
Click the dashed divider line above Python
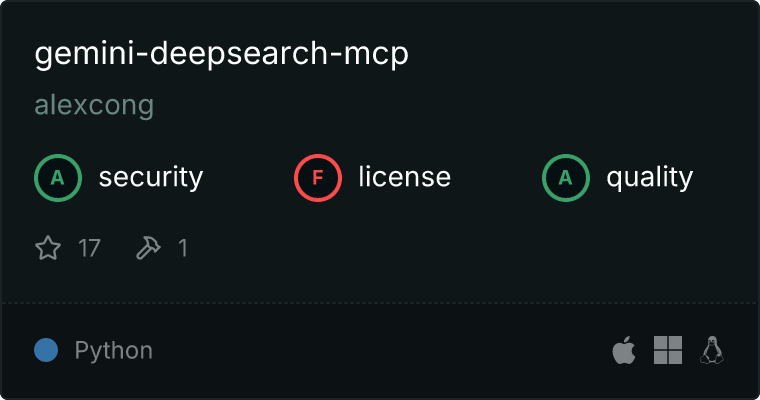click(380, 303)
